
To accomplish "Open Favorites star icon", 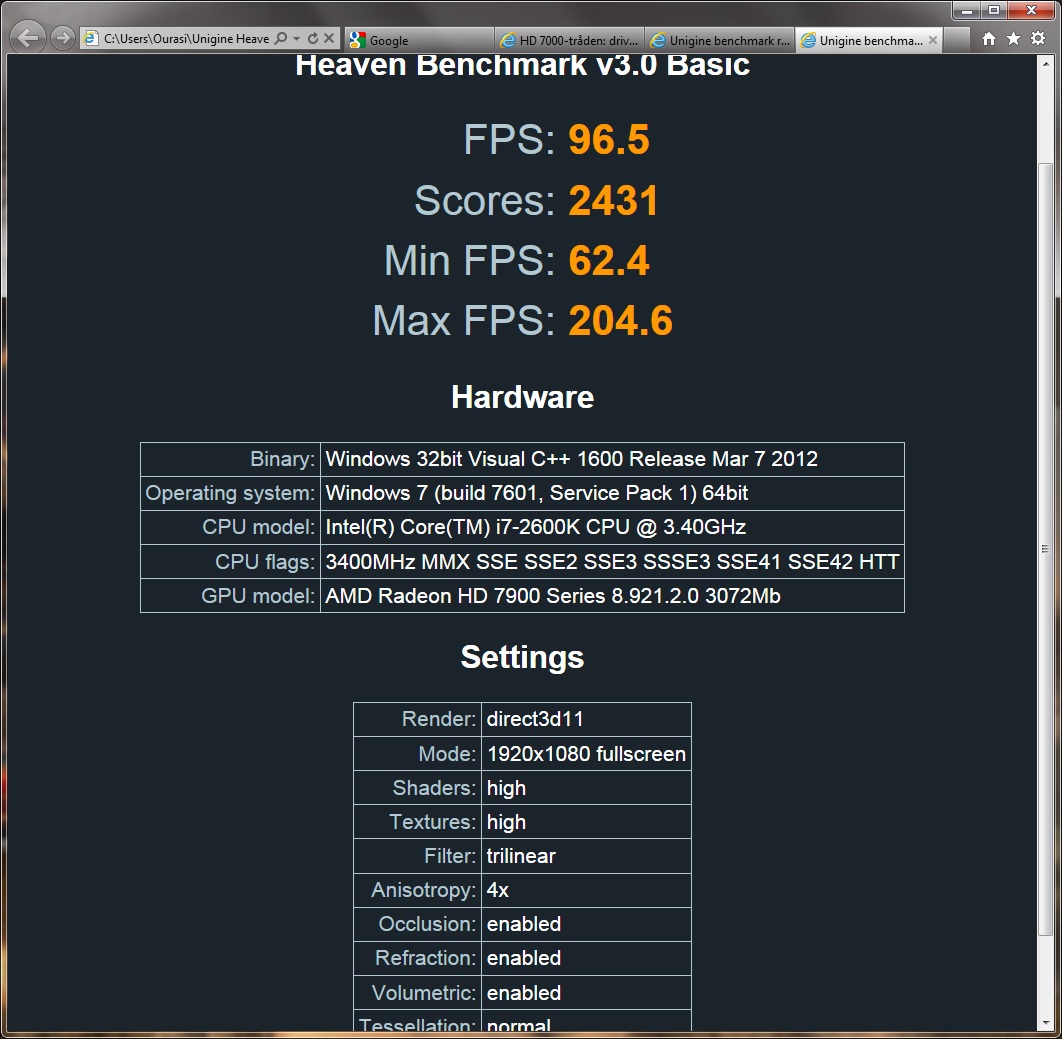I will (1013, 39).
